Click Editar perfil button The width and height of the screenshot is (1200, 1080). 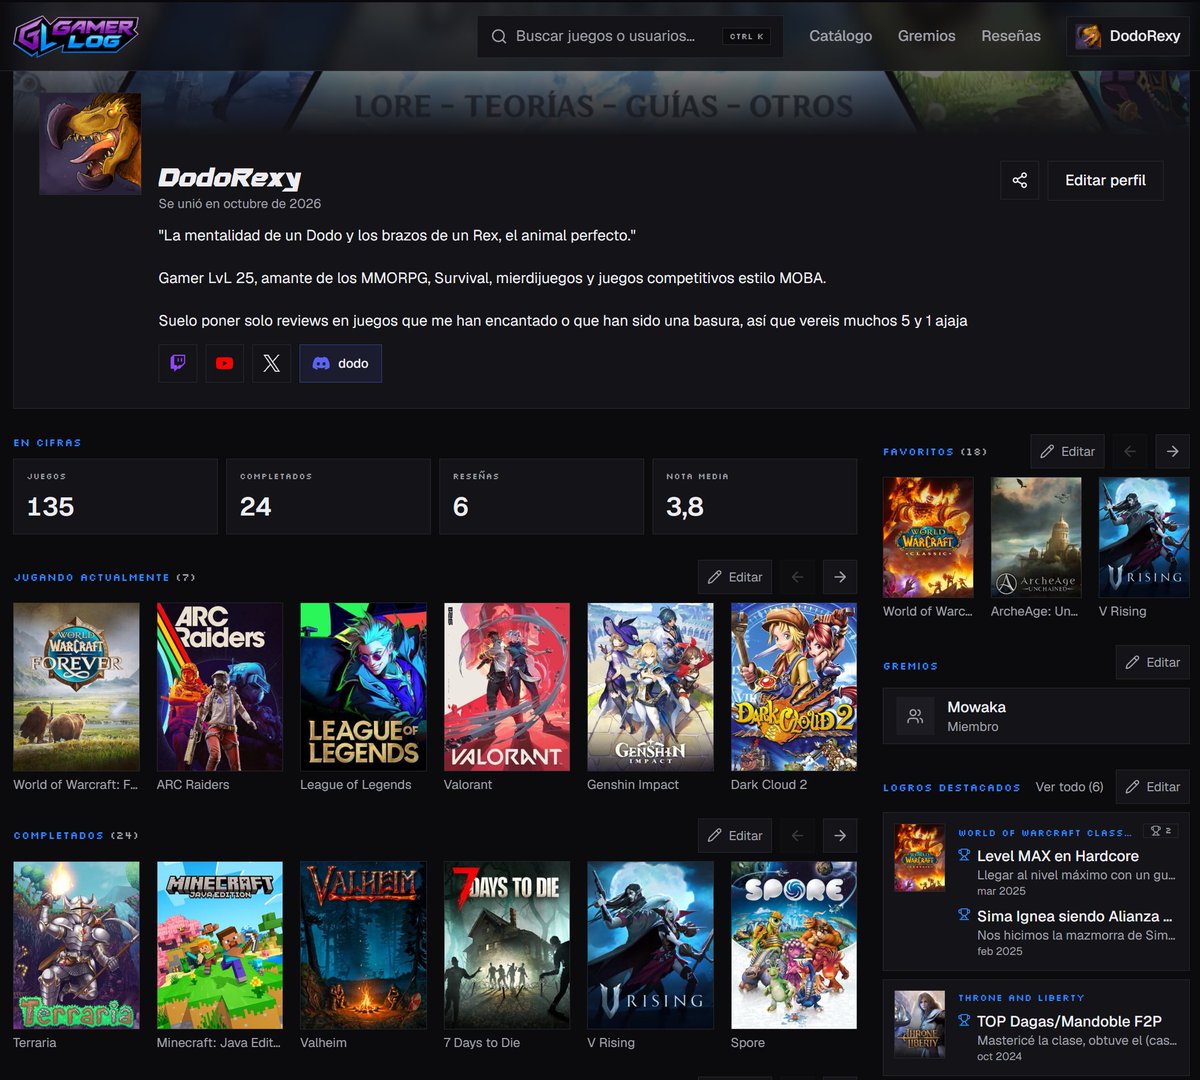click(x=1106, y=180)
